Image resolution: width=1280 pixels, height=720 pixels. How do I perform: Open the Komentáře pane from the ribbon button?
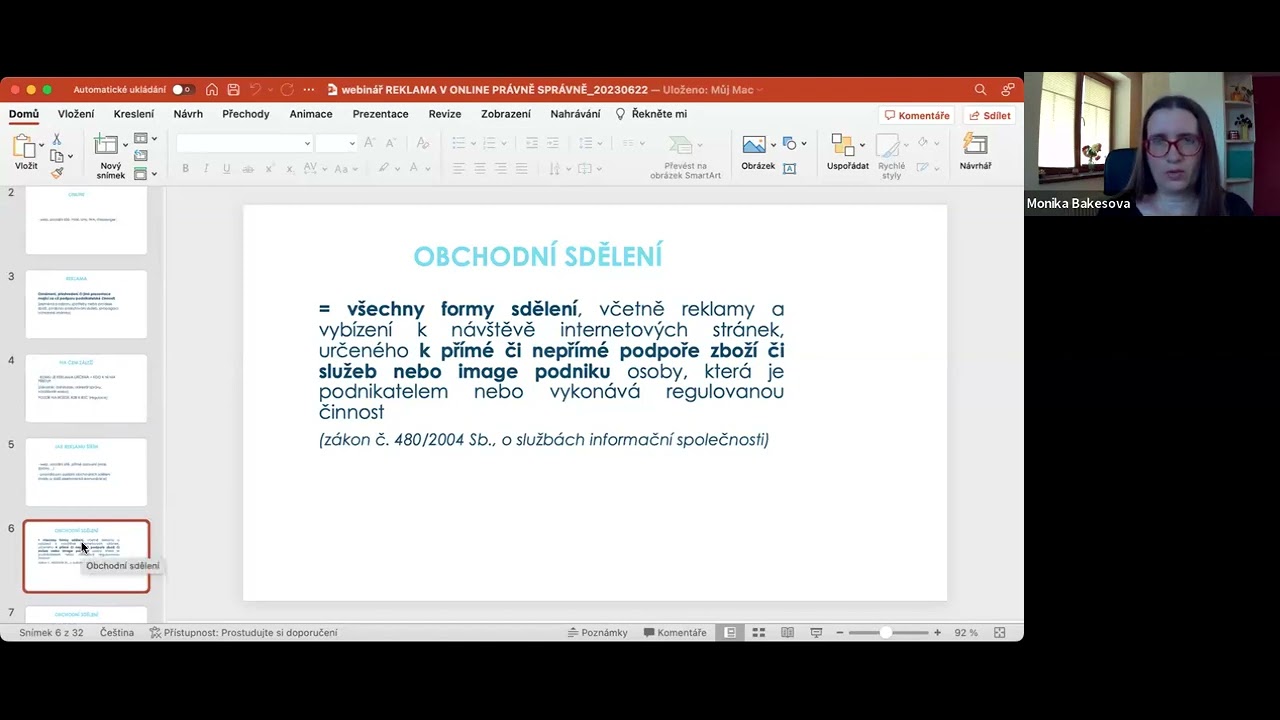pyautogui.click(x=917, y=116)
